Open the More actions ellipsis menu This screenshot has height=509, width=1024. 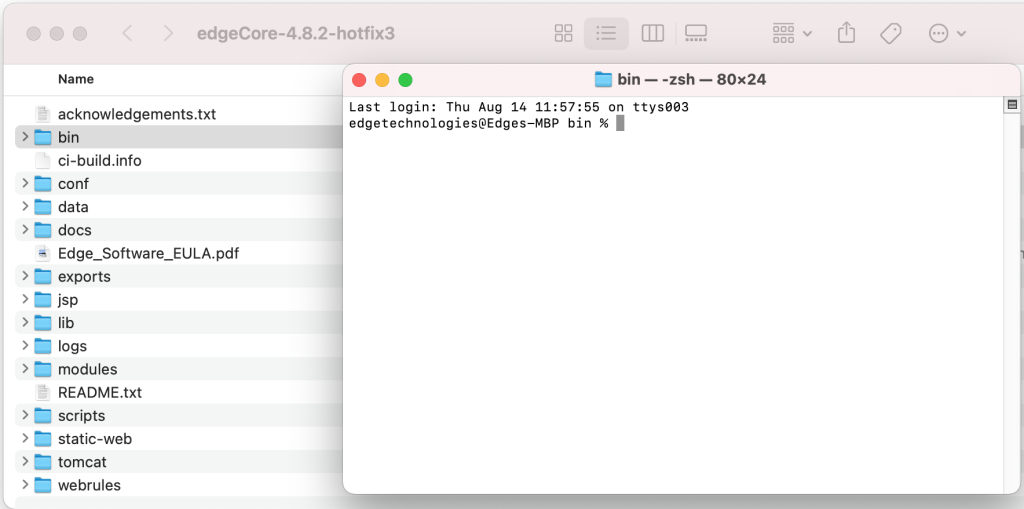point(946,33)
